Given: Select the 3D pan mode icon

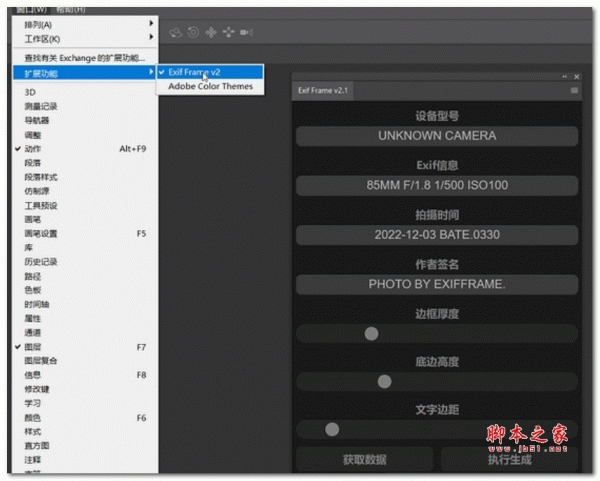Looking at the screenshot, I should pos(211,33).
